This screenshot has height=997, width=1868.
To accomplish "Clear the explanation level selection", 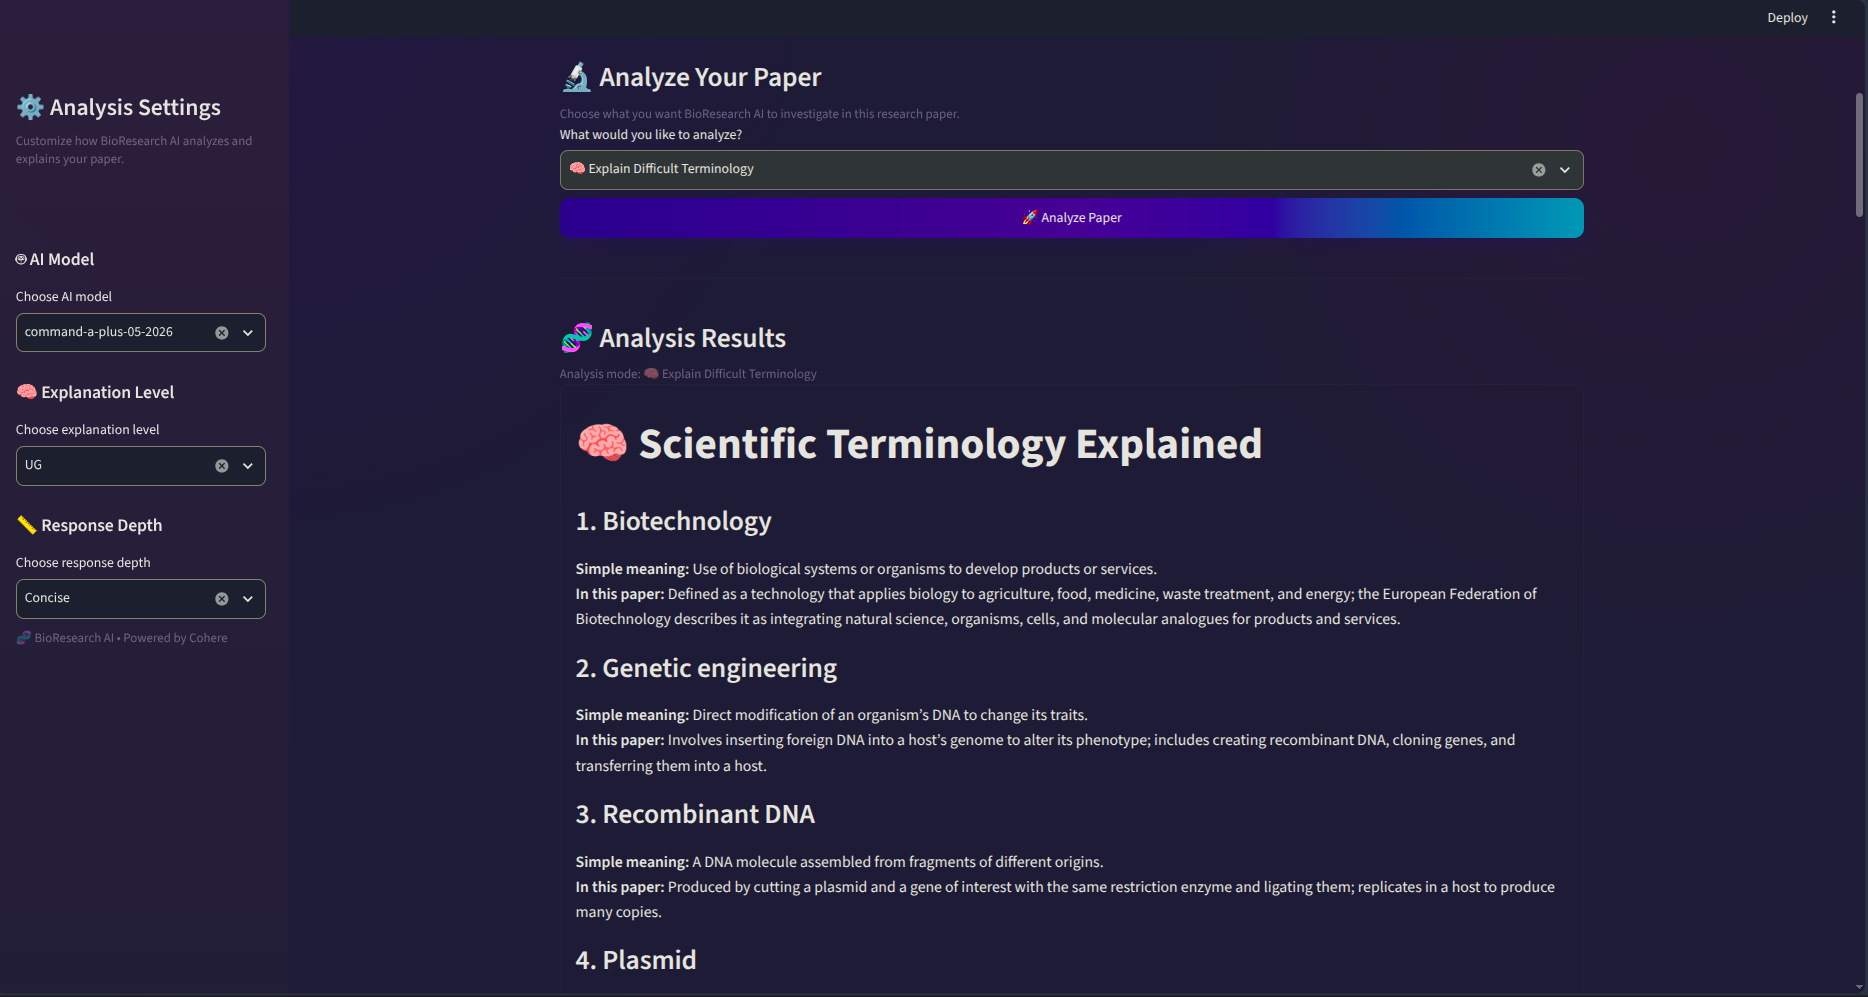I will point(222,466).
